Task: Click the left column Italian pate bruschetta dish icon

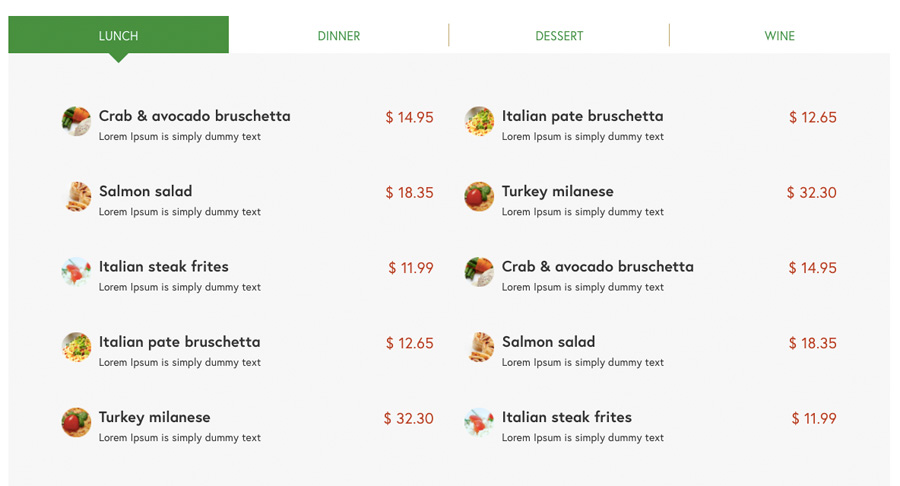Action: coord(76,347)
